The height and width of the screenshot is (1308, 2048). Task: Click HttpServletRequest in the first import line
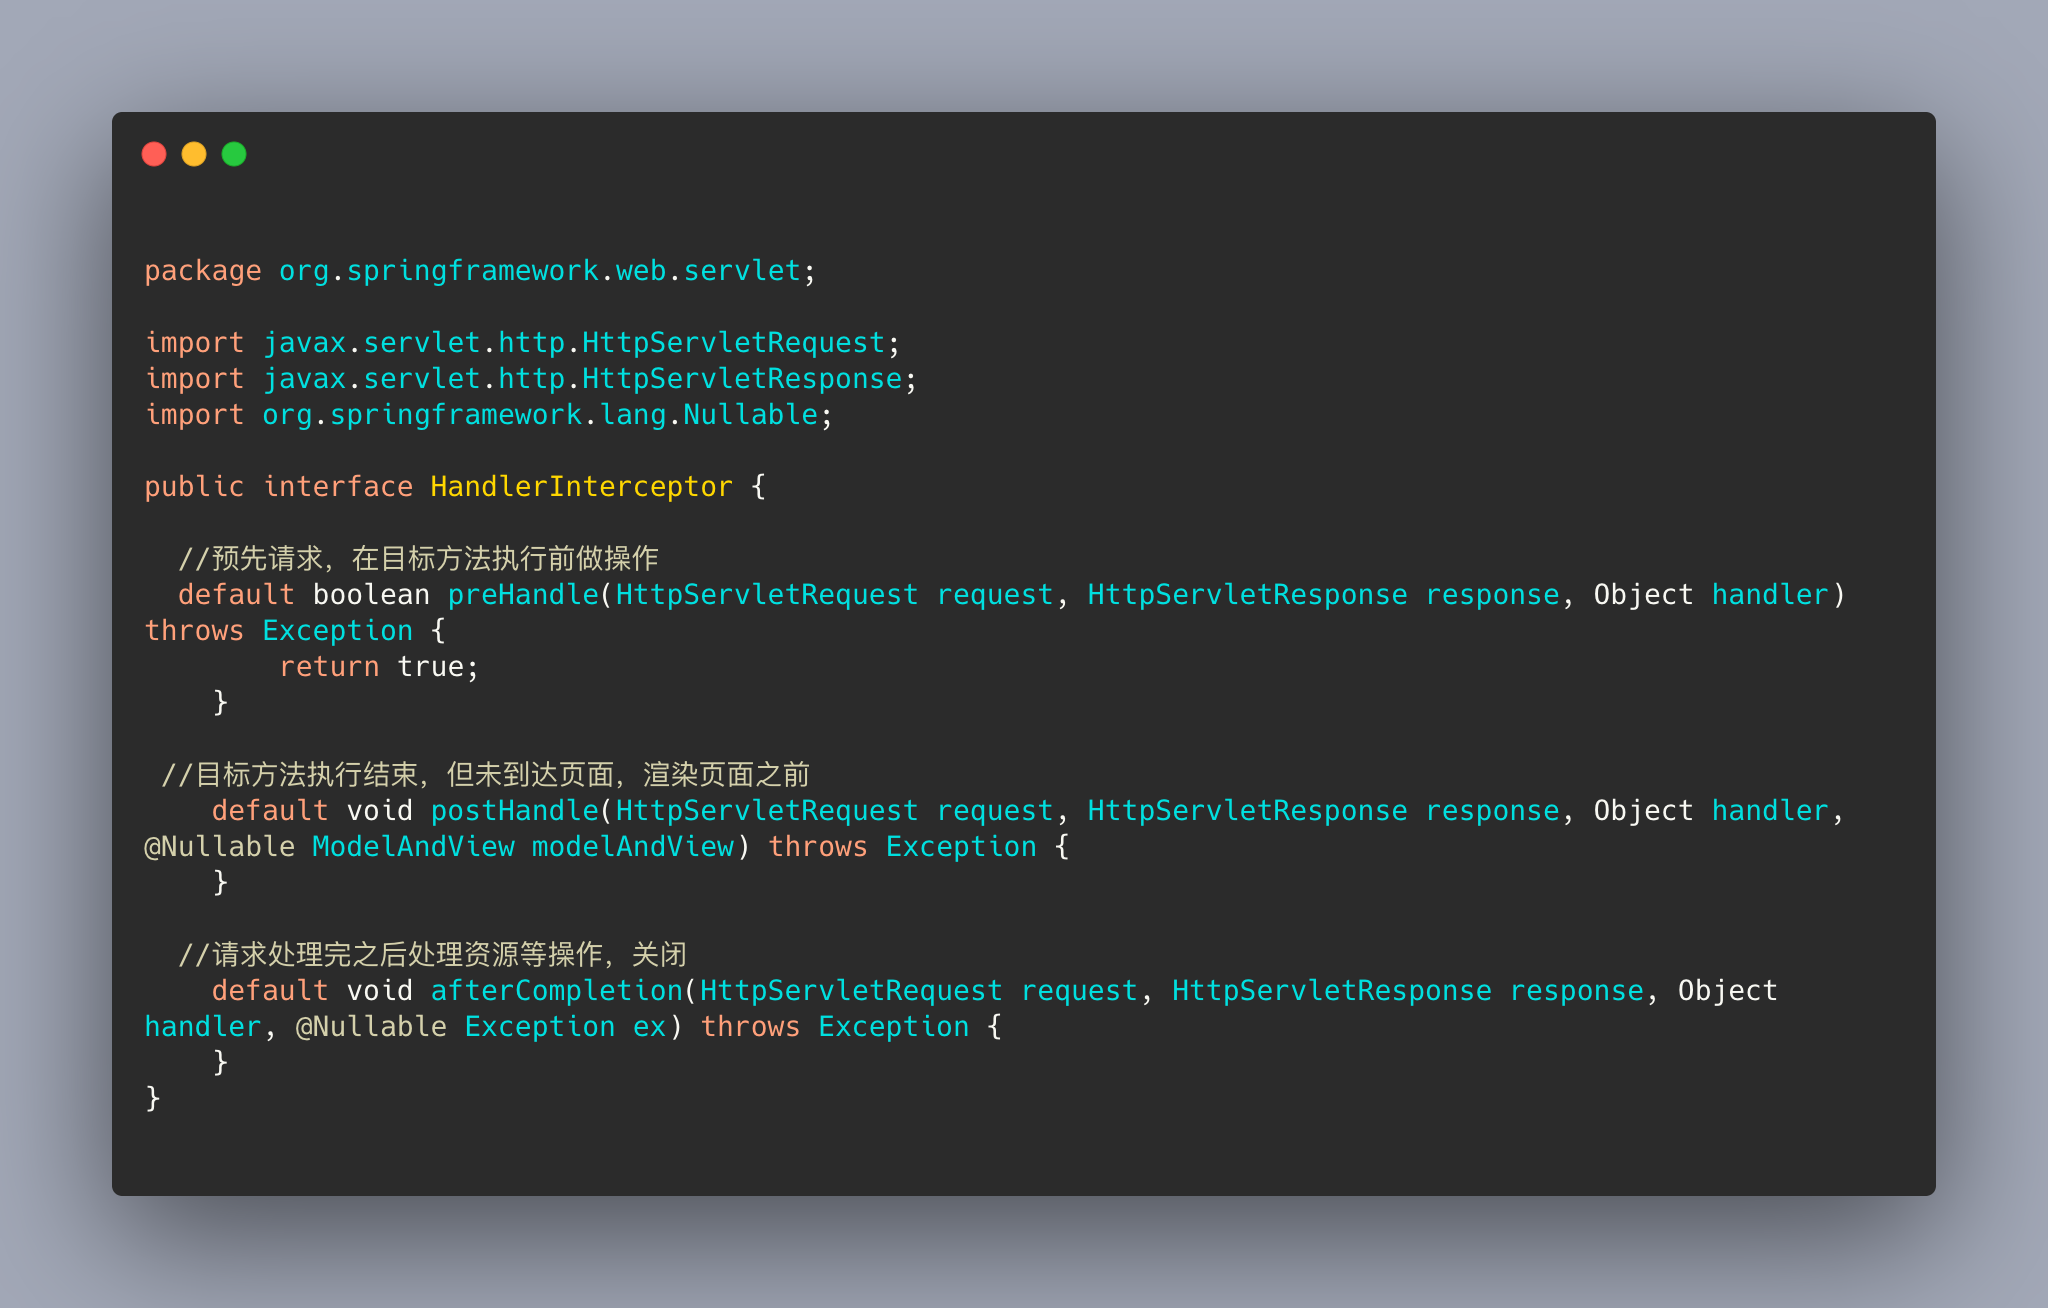734,343
